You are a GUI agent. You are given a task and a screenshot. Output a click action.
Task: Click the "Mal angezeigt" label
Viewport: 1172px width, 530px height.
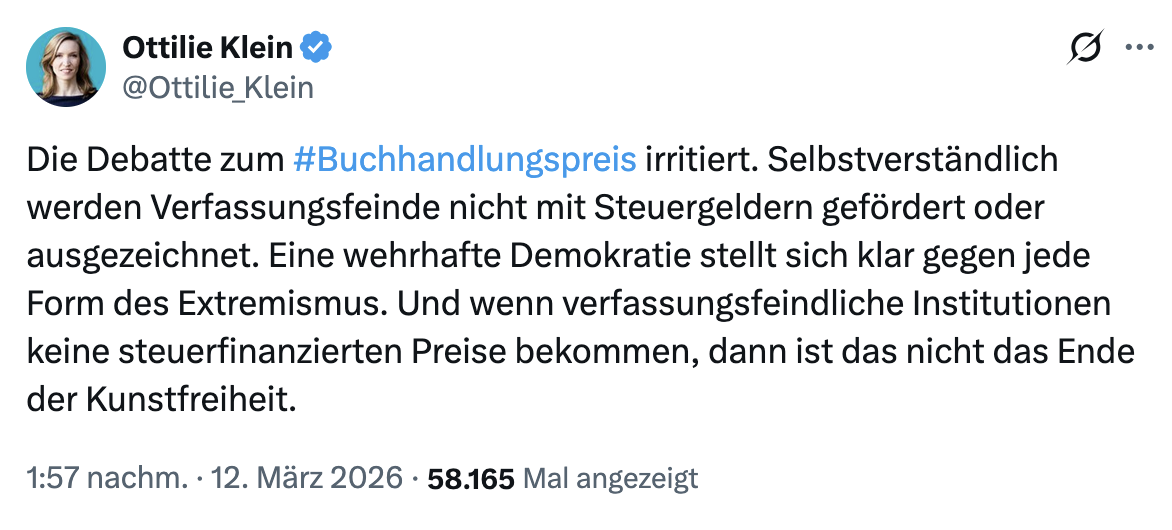click(611, 479)
